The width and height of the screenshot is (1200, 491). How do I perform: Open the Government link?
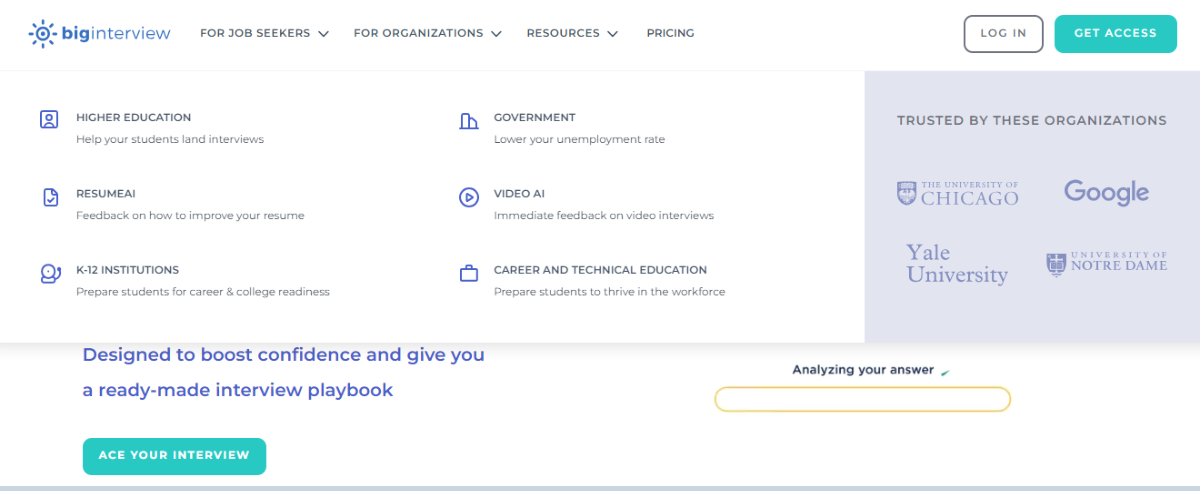tap(534, 117)
